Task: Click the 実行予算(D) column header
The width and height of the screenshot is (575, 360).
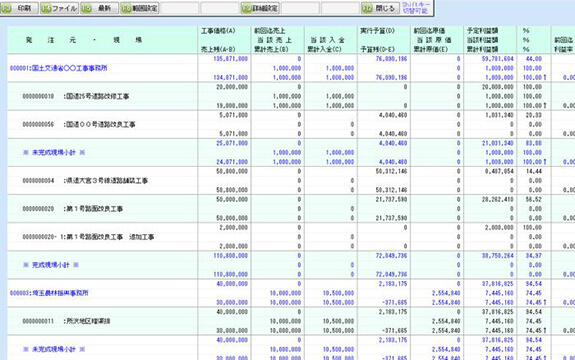Action: 377,31
